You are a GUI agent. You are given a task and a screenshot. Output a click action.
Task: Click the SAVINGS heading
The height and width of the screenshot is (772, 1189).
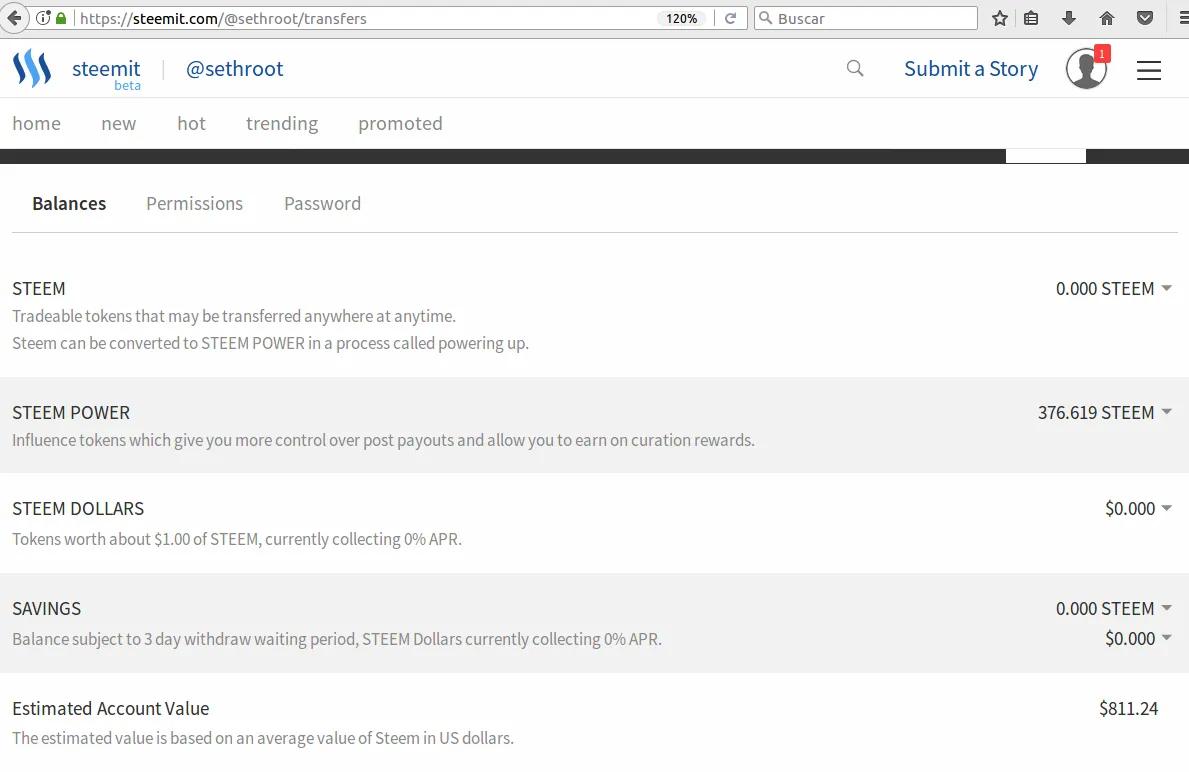coord(46,609)
